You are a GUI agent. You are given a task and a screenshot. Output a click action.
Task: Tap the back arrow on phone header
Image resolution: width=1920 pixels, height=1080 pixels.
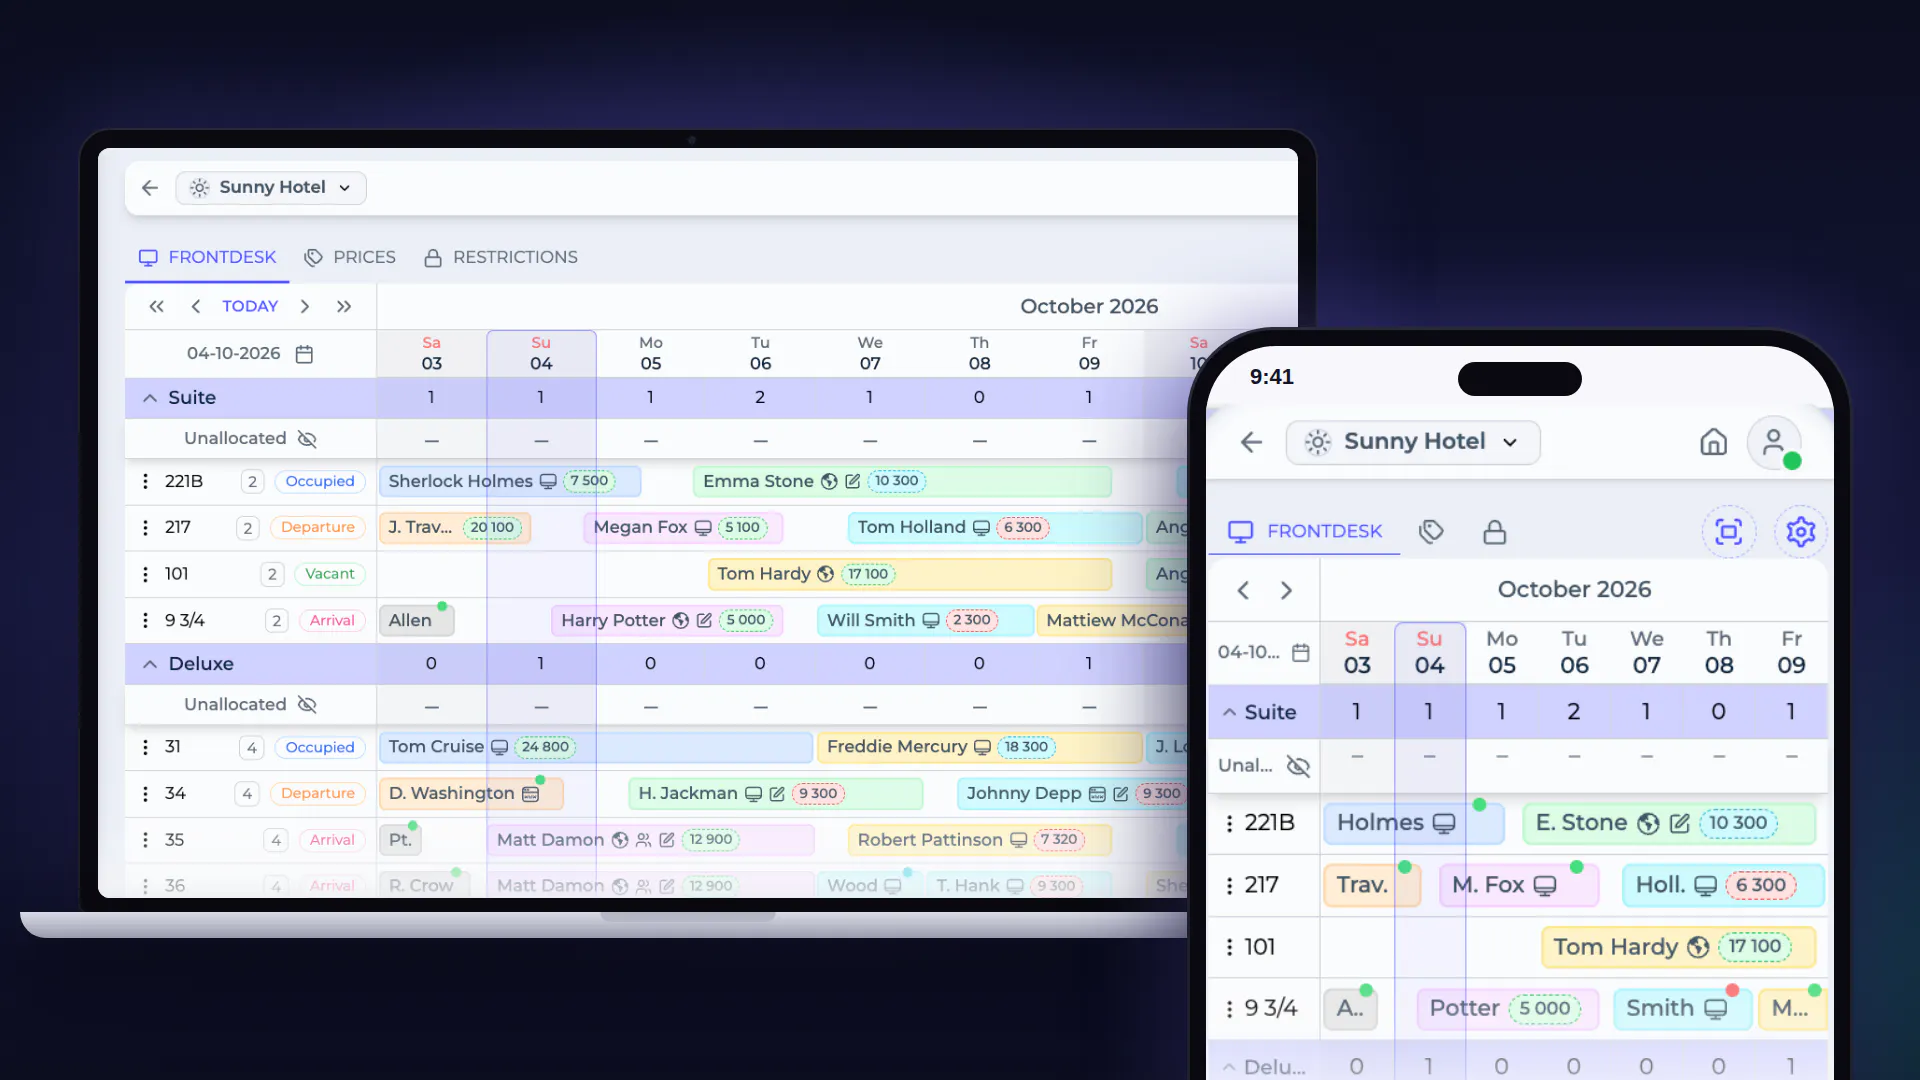click(x=1251, y=442)
